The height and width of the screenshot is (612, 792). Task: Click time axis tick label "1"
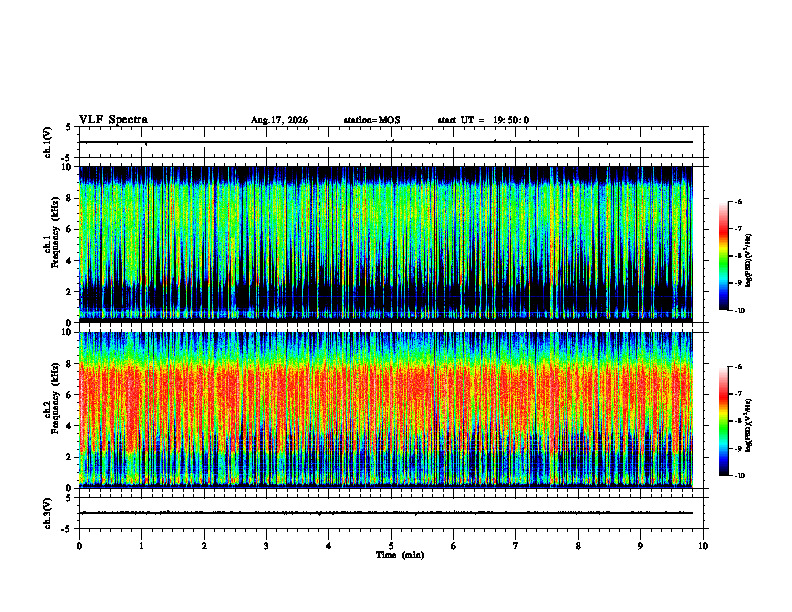click(x=141, y=546)
